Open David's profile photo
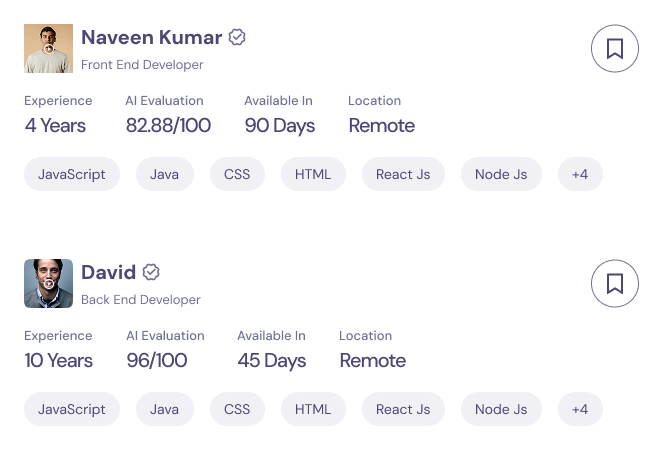 click(48, 284)
